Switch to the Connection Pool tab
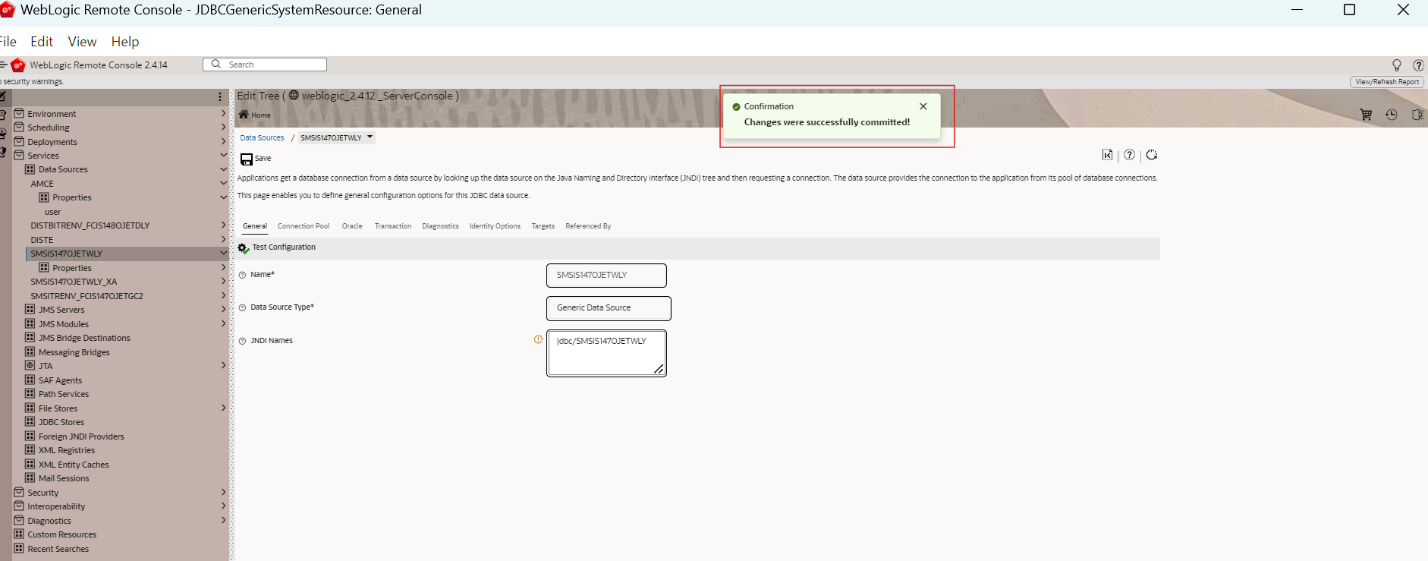Viewport: 1428px width, 561px height. (303, 226)
